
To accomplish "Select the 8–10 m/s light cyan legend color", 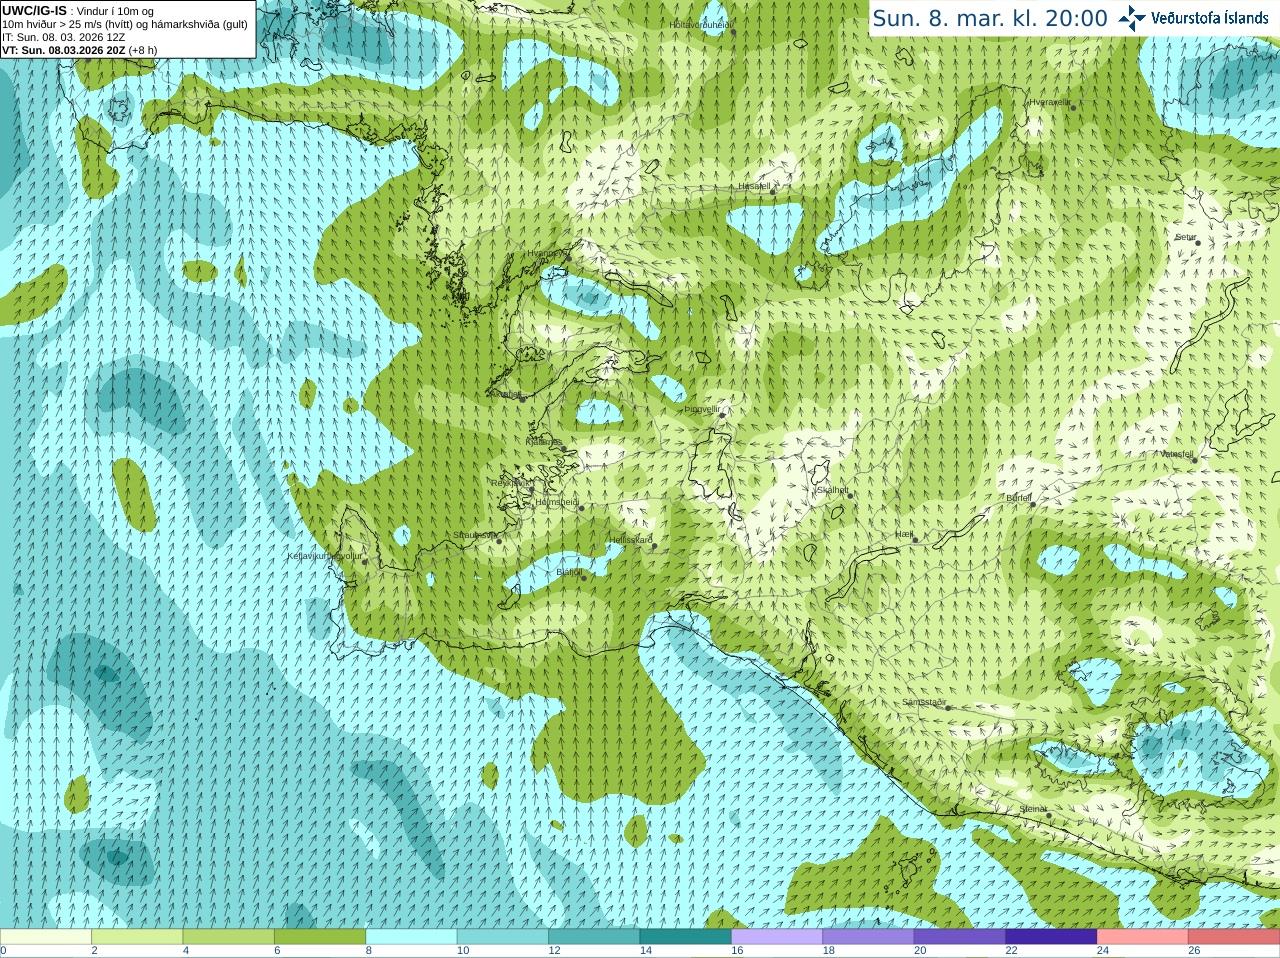I will [411, 936].
